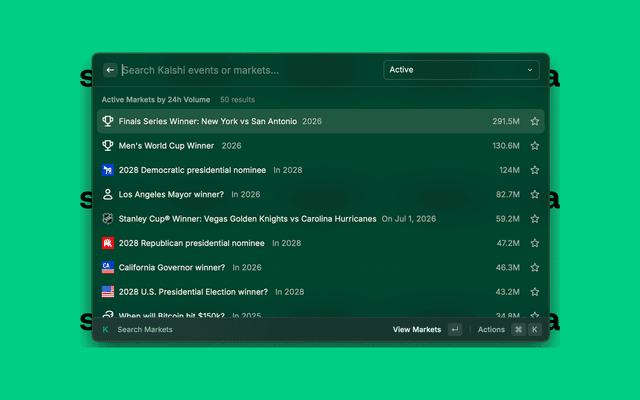
Task: Click the 59.2M volume value
Action: pyautogui.click(x=508, y=219)
